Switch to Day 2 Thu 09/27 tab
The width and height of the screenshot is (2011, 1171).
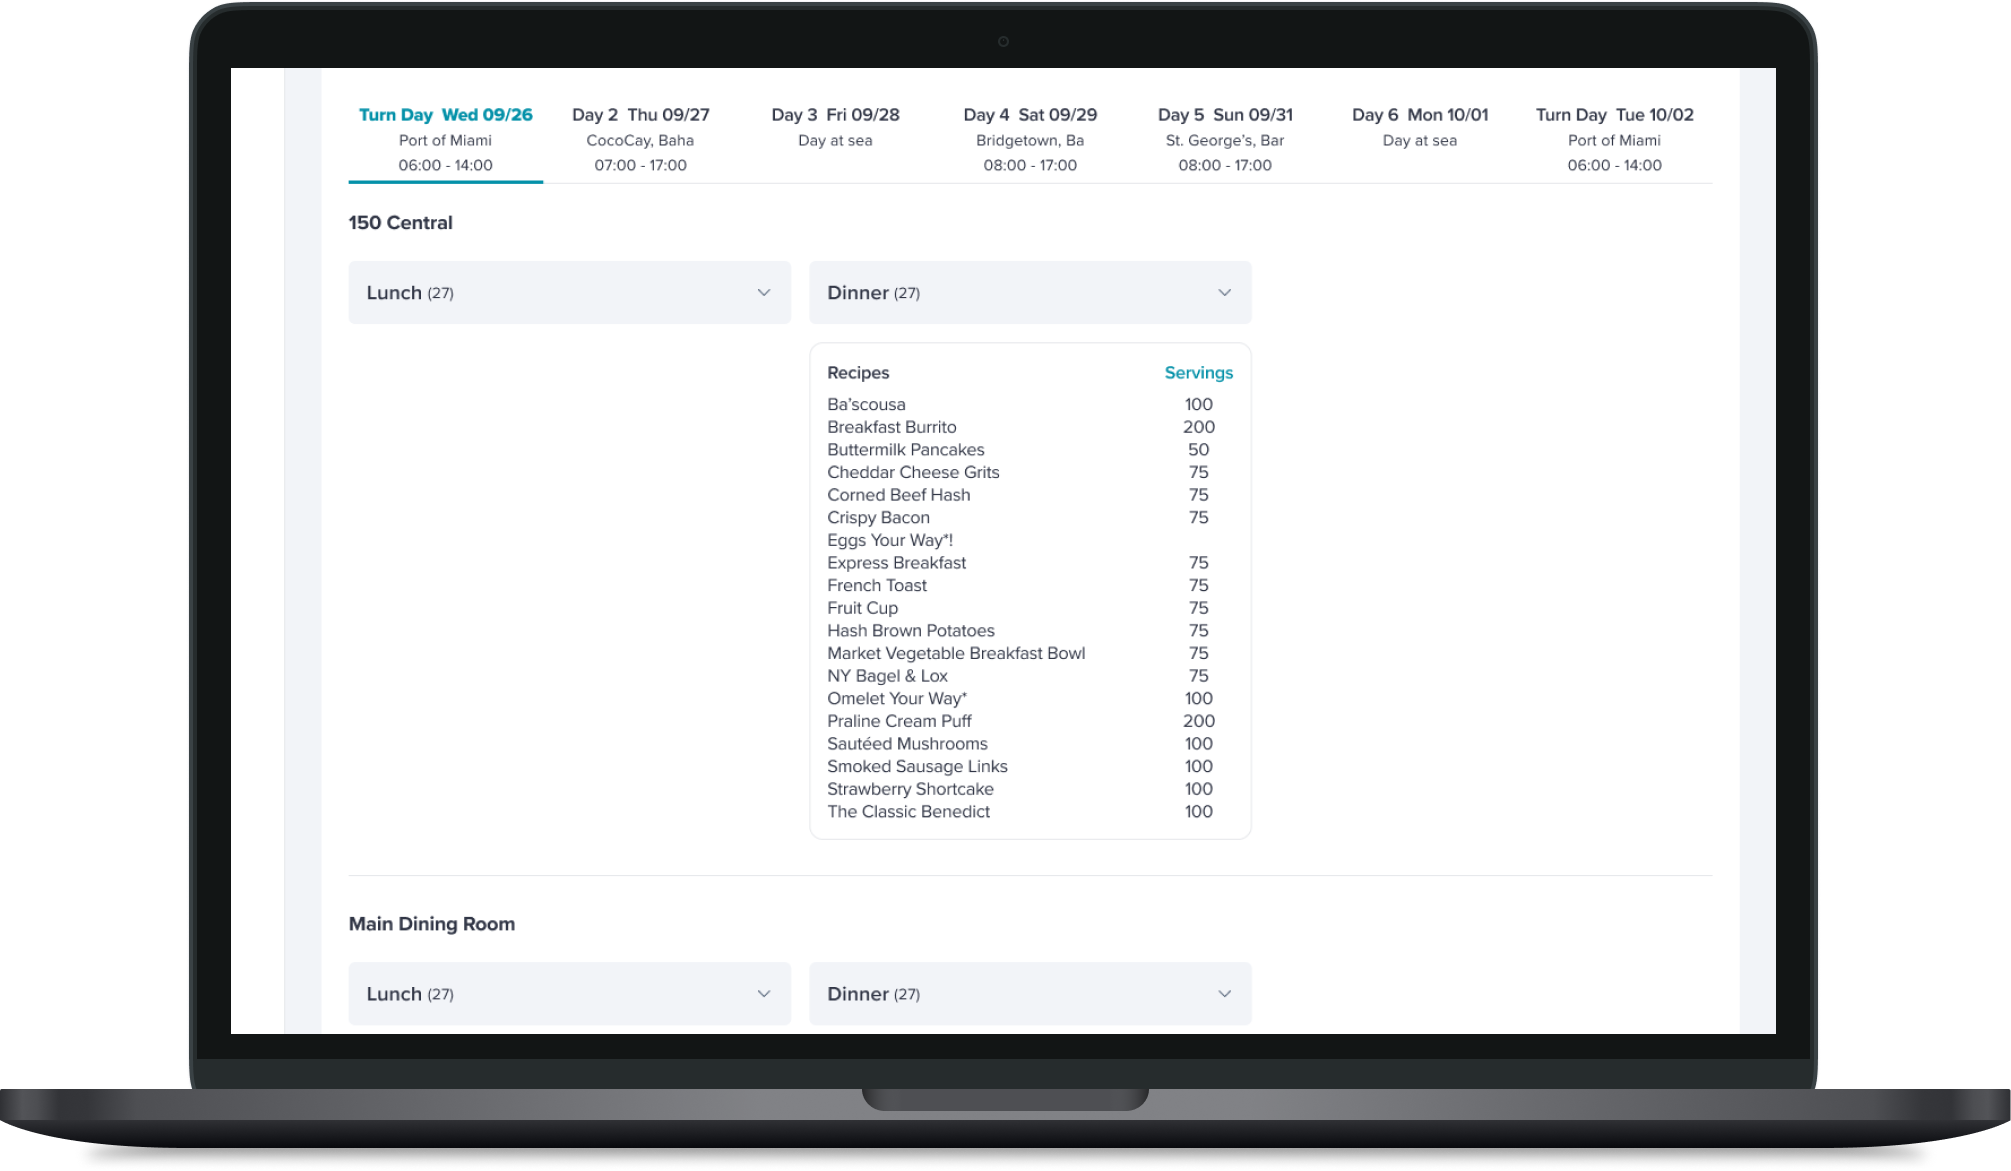coord(640,139)
